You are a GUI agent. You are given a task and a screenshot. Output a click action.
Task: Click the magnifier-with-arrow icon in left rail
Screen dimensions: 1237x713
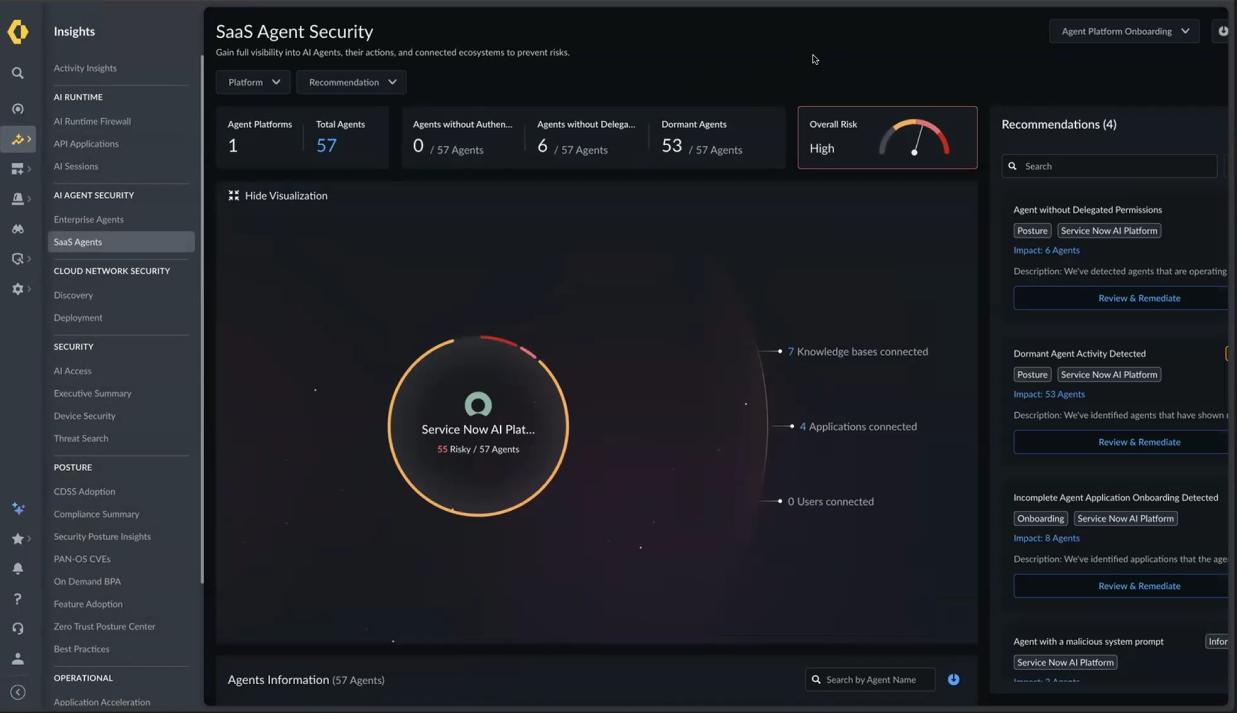17,259
